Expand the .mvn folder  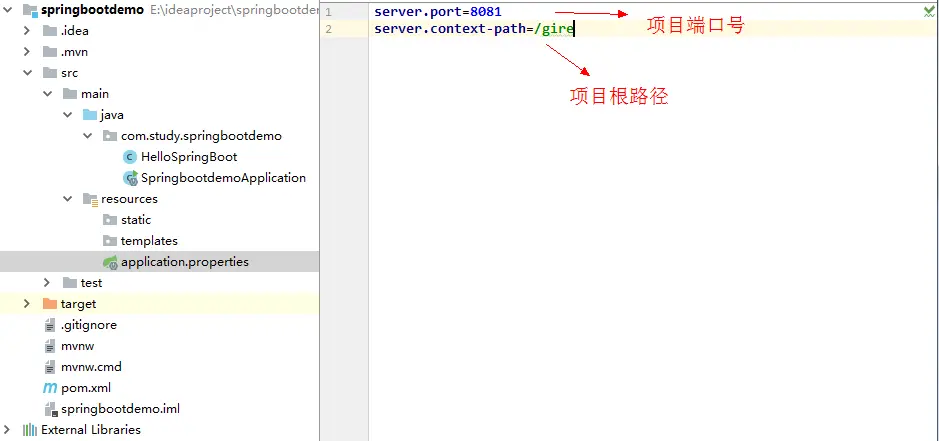pos(26,52)
